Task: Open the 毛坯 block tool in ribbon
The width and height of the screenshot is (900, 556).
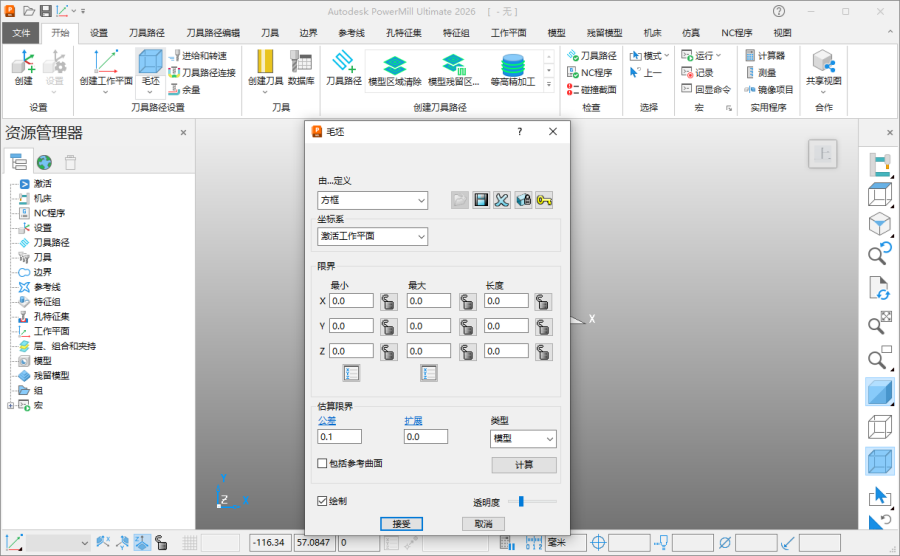Action: 150,62
